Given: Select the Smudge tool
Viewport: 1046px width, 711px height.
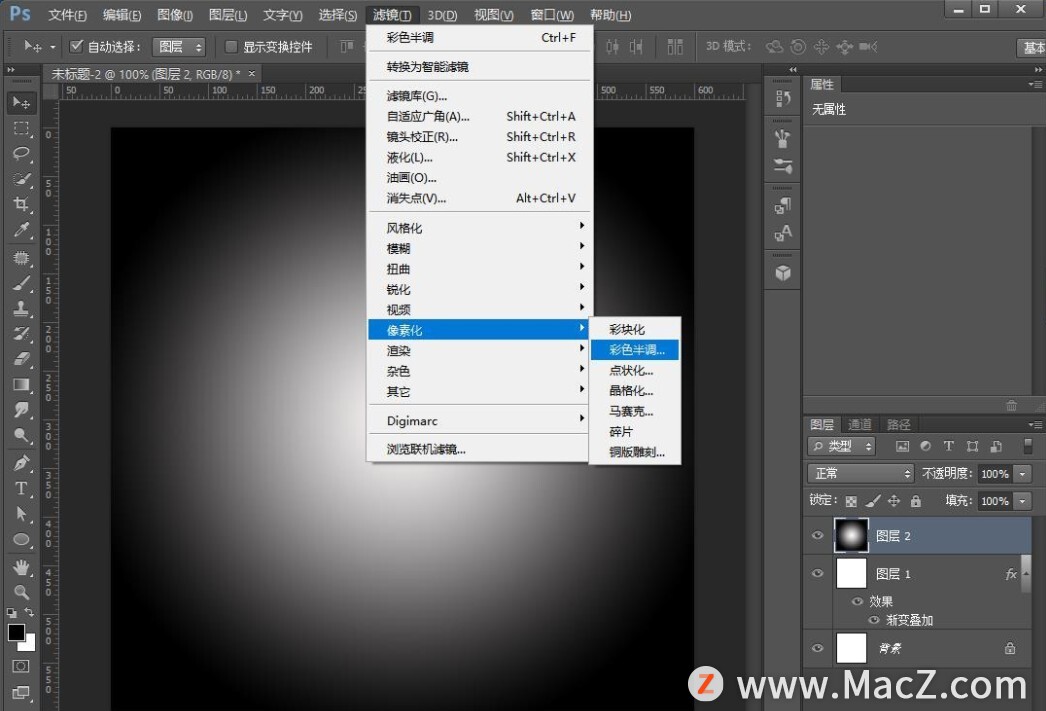Looking at the screenshot, I should (x=21, y=410).
